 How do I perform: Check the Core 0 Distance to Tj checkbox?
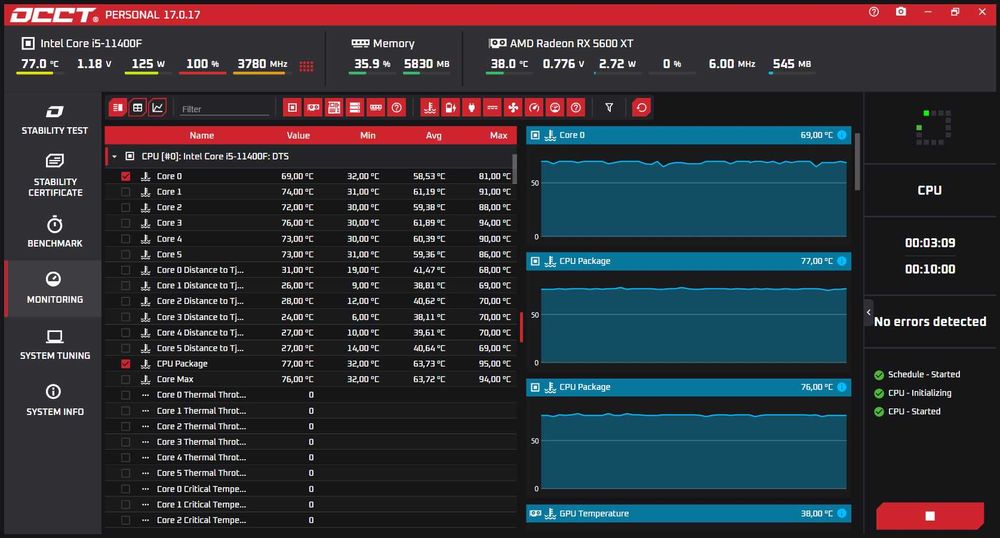126,270
